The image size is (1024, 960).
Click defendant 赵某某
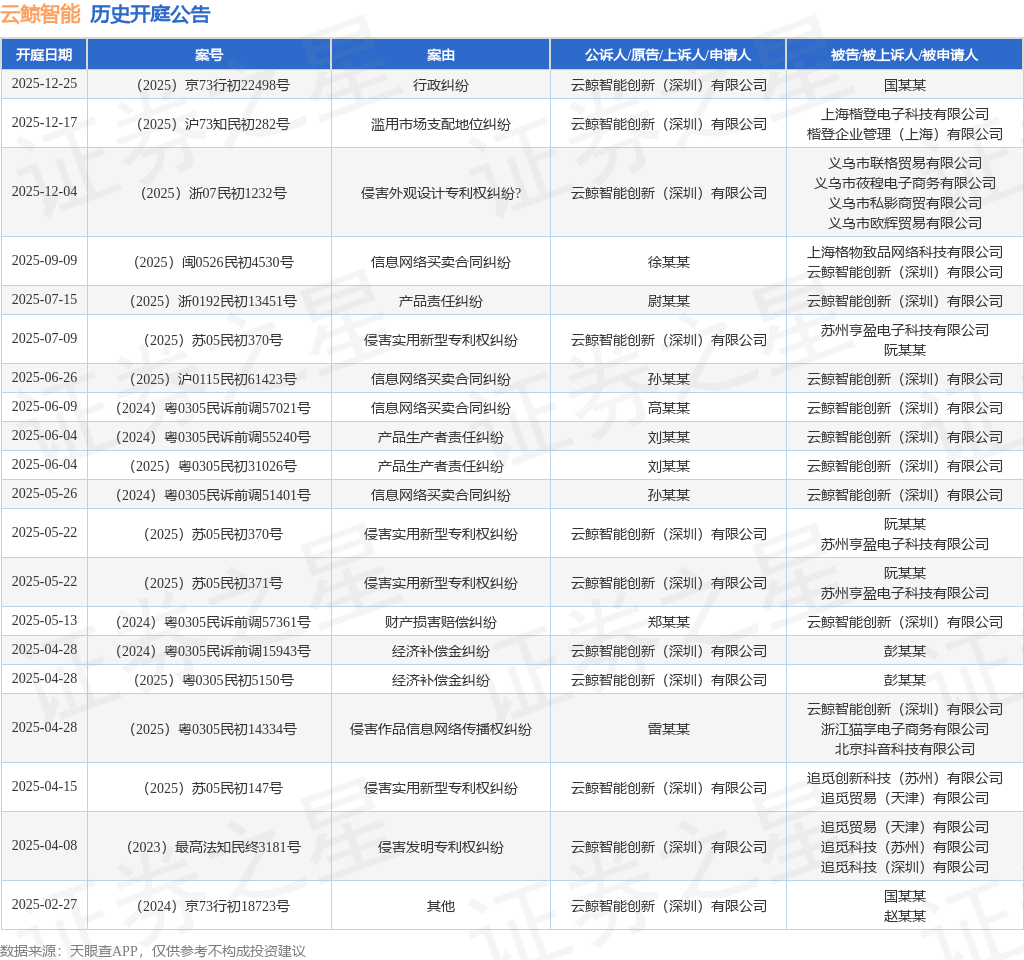[x=904, y=916]
